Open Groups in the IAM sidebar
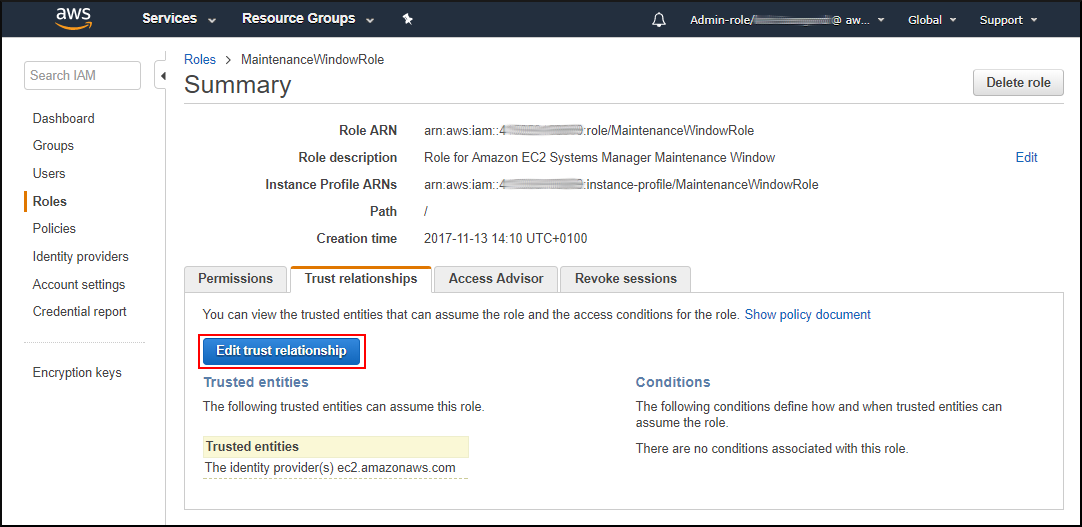This screenshot has height=527, width=1082. pyautogui.click(x=53, y=146)
